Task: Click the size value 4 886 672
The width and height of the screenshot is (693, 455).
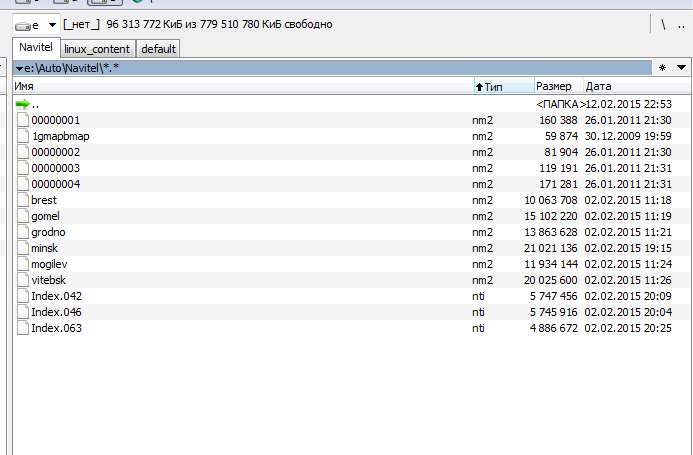Action: pos(554,328)
